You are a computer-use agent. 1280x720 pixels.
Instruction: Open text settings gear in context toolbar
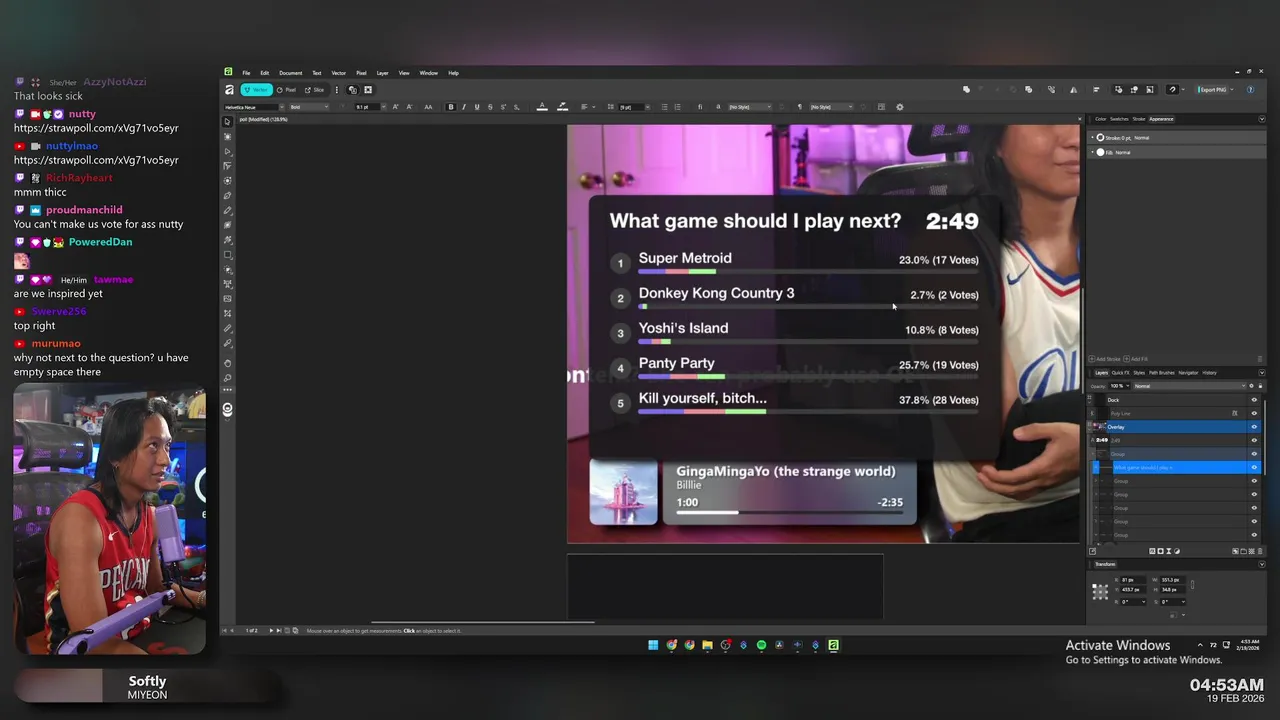[900, 107]
